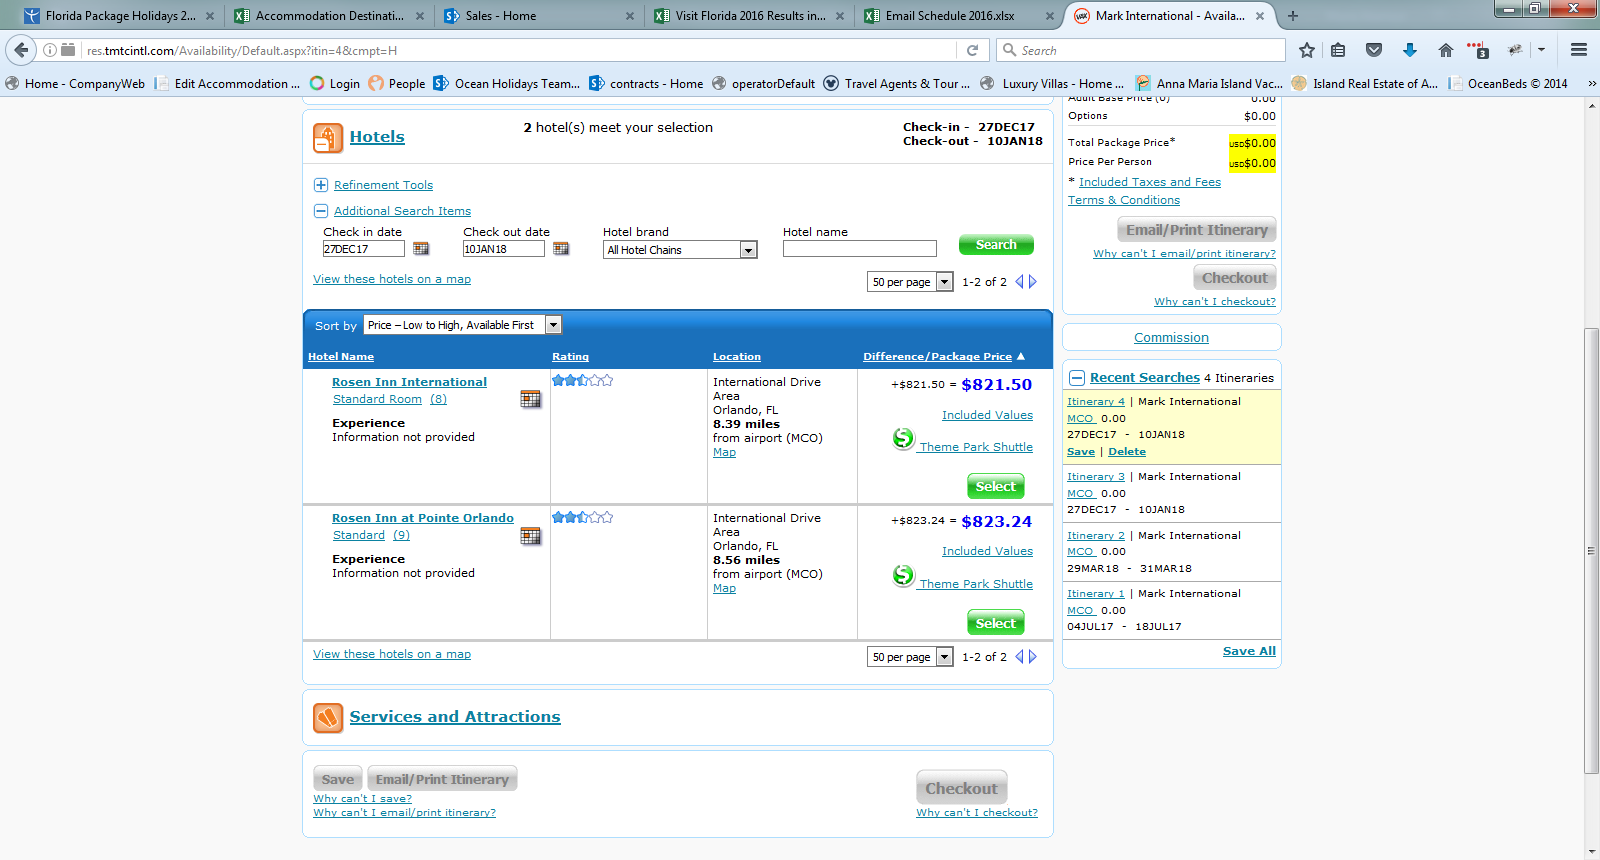Open Itinerary 3 in Recent Searches
Image resolution: width=1600 pixels, height=860 pixels.
[x=1096, y=477]
